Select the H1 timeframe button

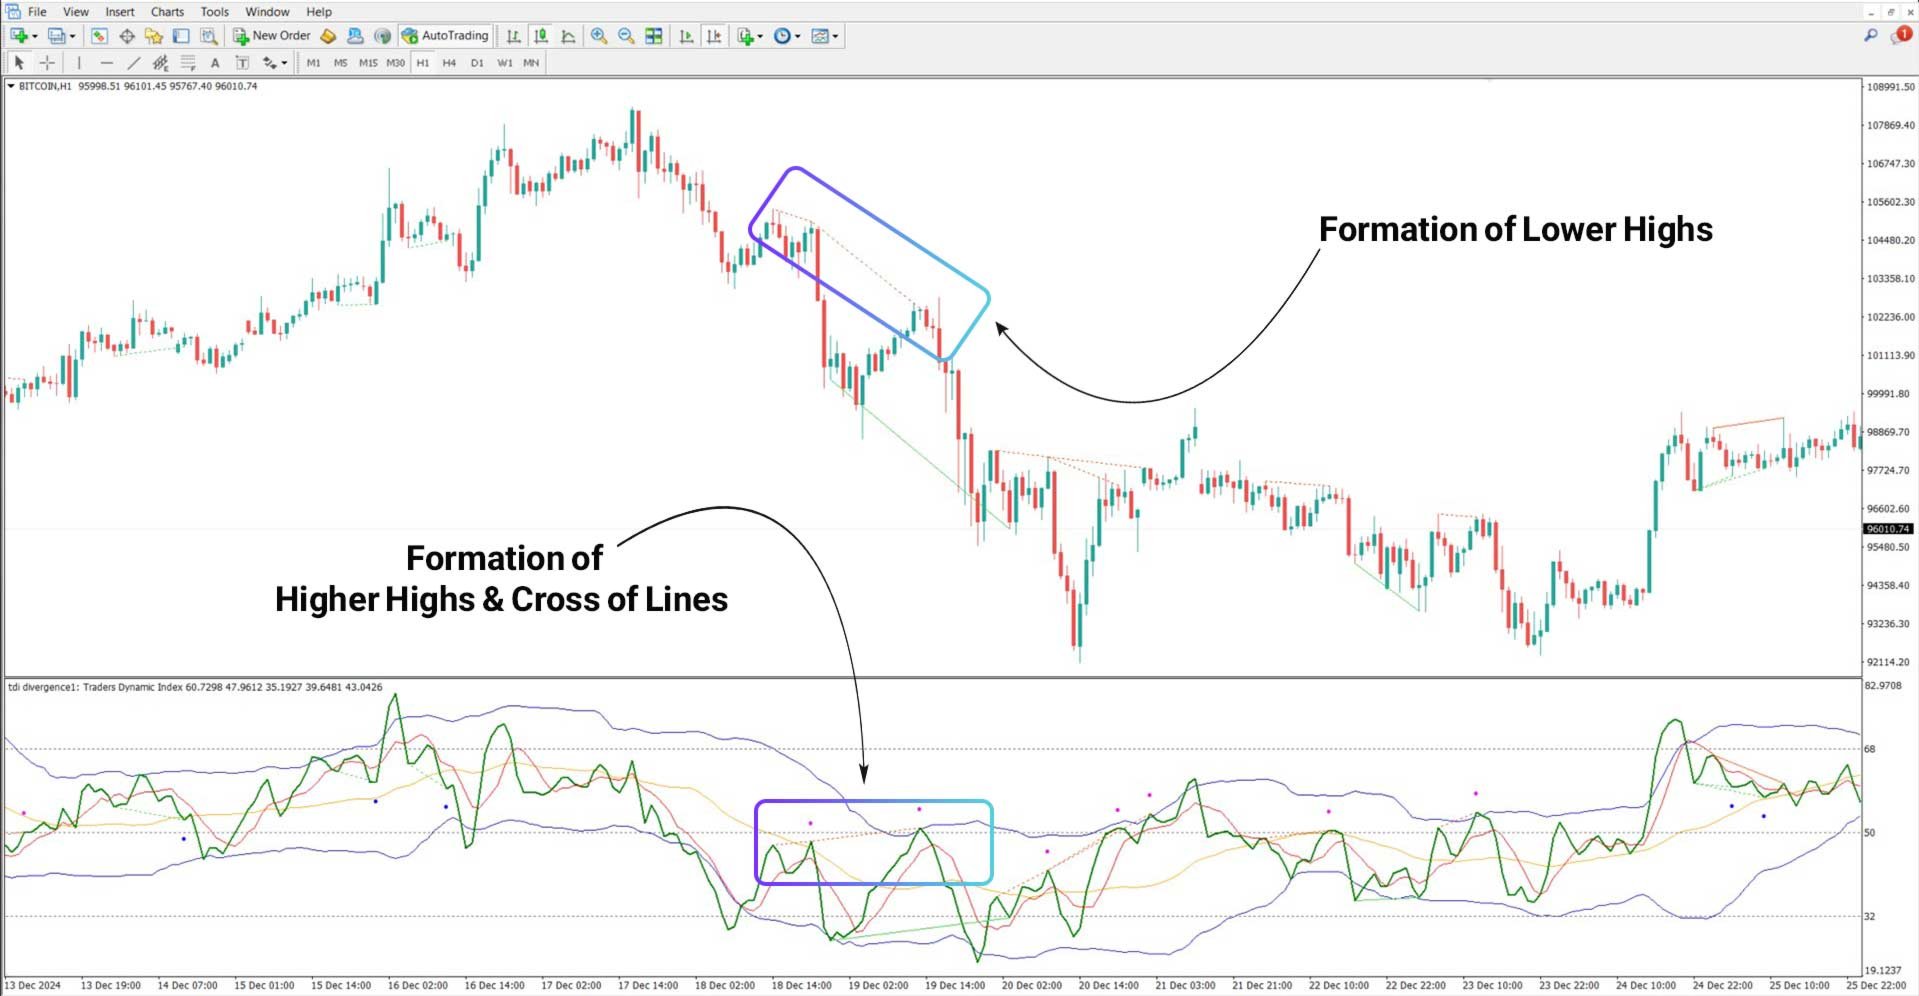click(x=423, y=63)
